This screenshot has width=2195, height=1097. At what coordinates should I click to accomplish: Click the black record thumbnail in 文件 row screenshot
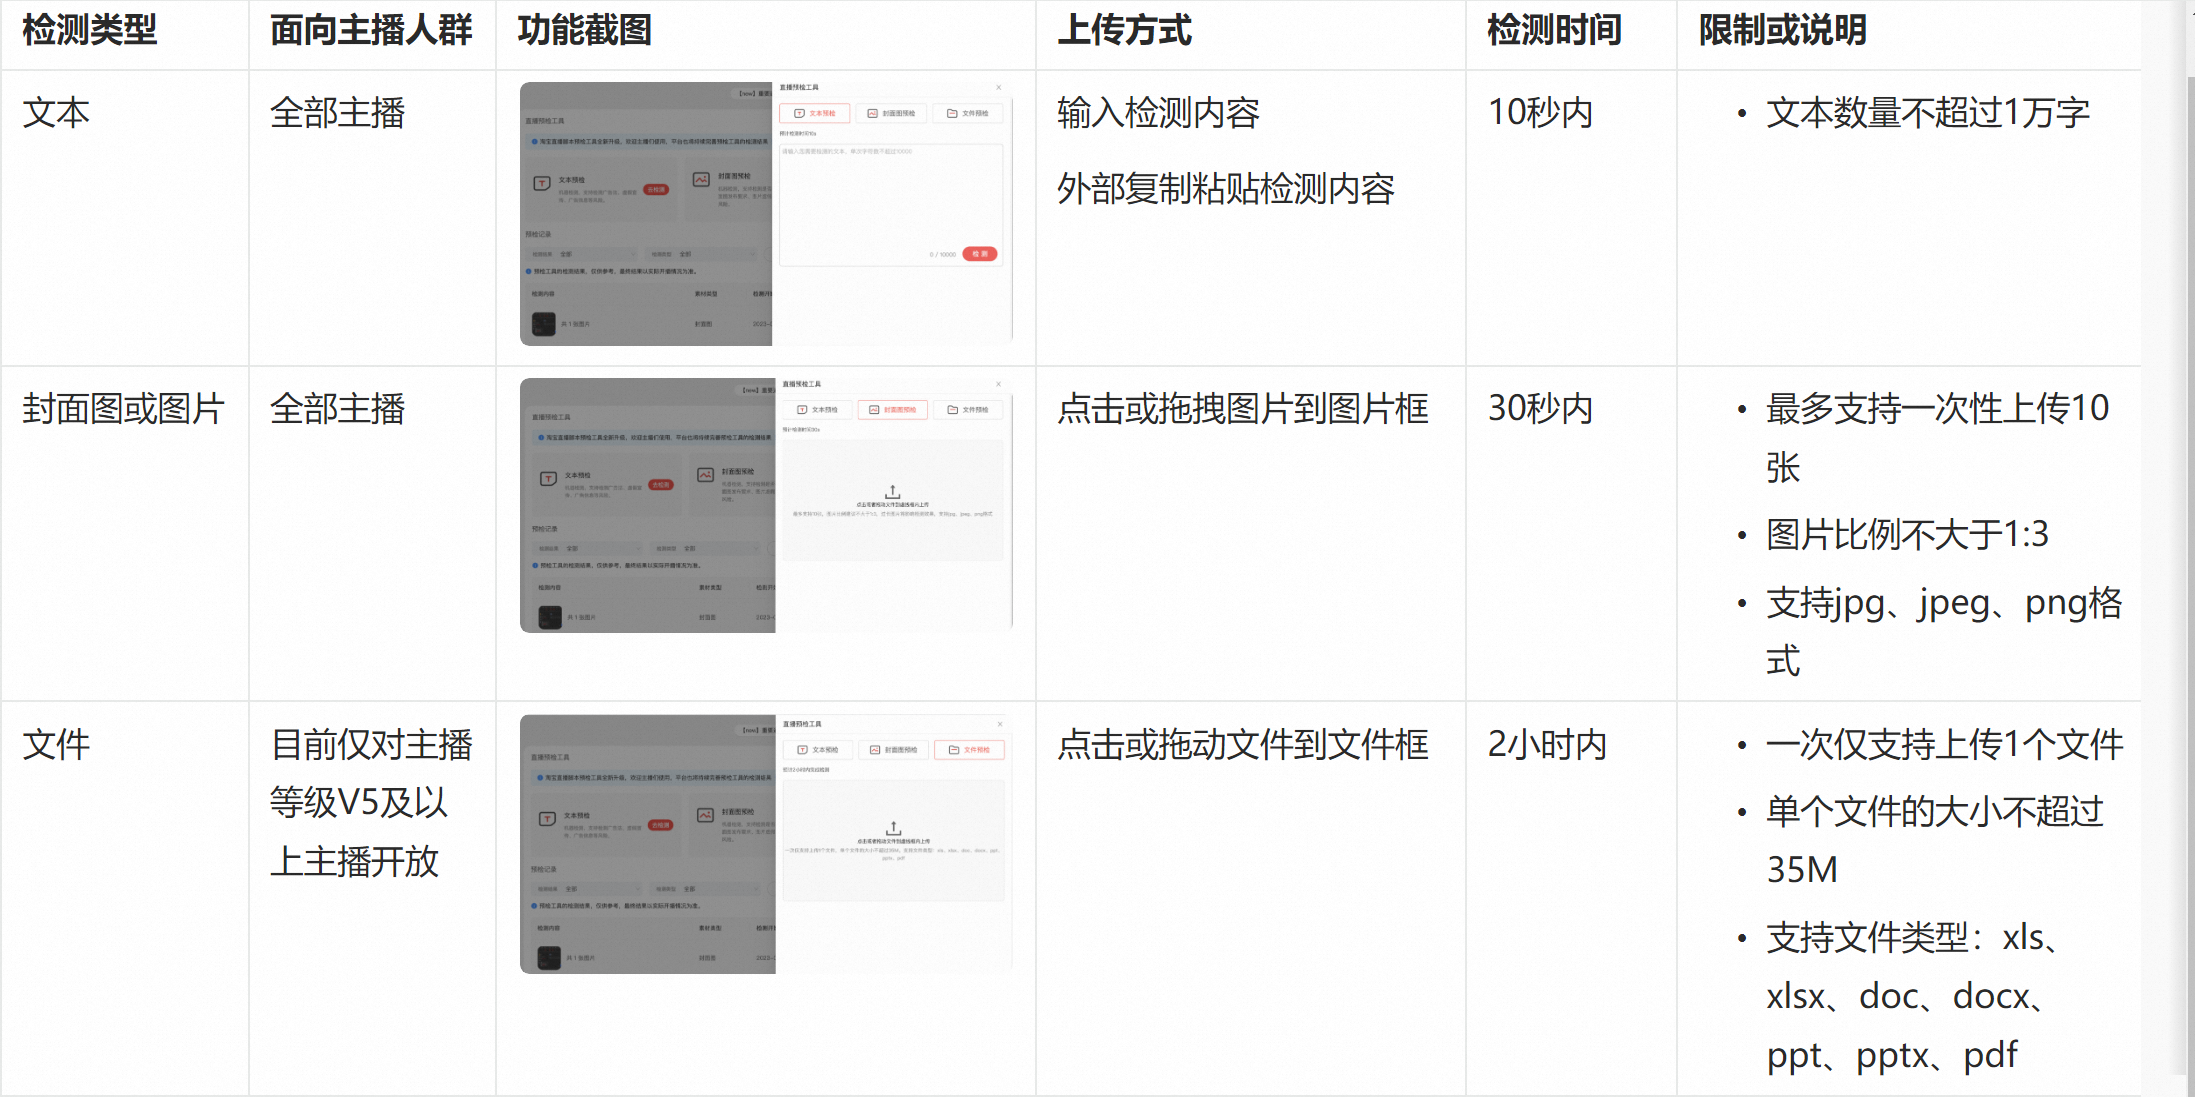coord(549,957)
